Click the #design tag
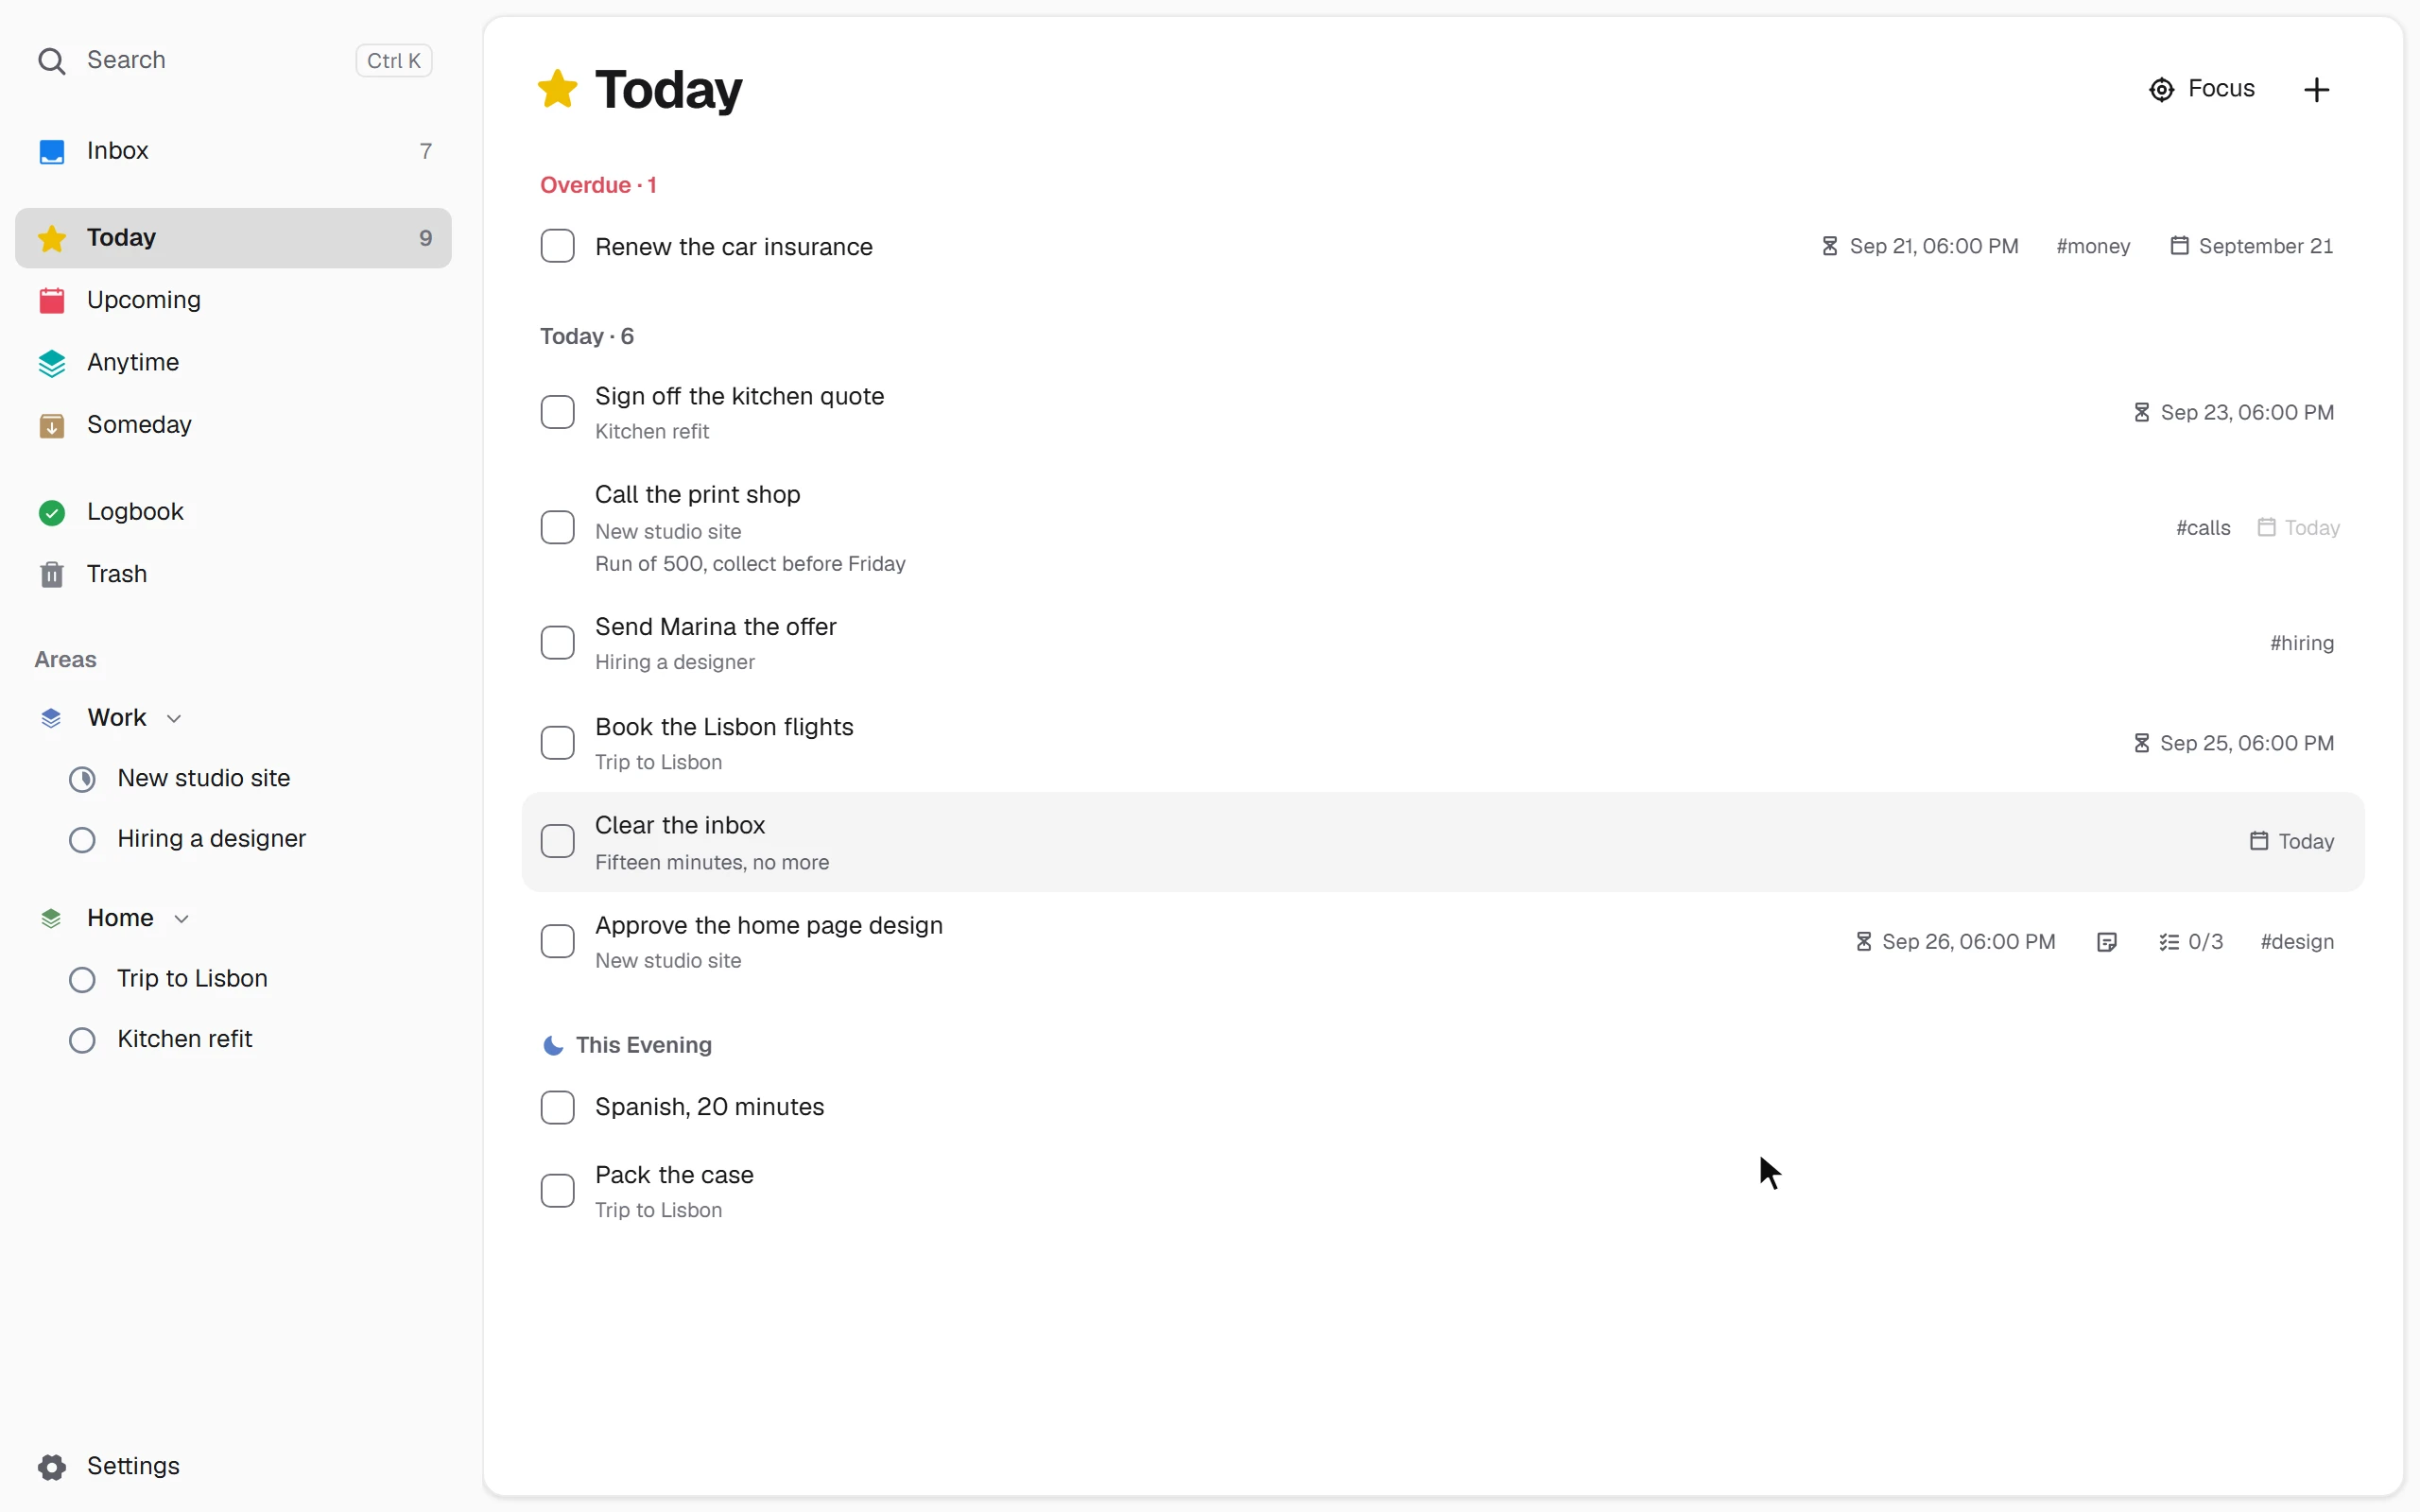Viewport: 2420px width, 1512px height. coord(2297,942)
